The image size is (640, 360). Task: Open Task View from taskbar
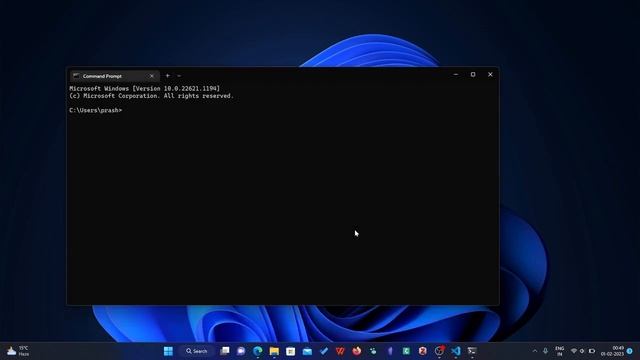(x=224, y=351)
